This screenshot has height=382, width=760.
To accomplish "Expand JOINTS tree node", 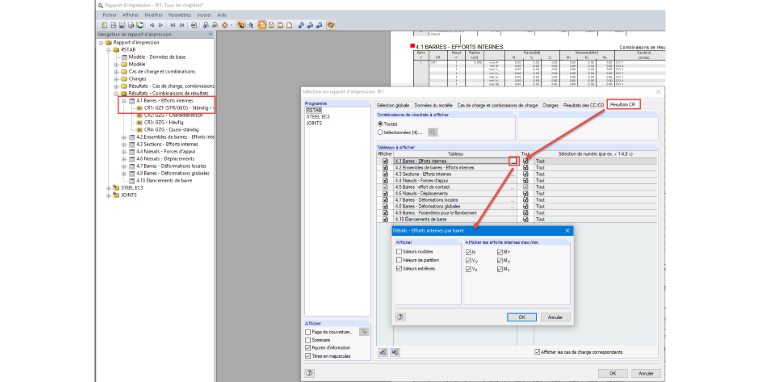I will click(109, 195).
